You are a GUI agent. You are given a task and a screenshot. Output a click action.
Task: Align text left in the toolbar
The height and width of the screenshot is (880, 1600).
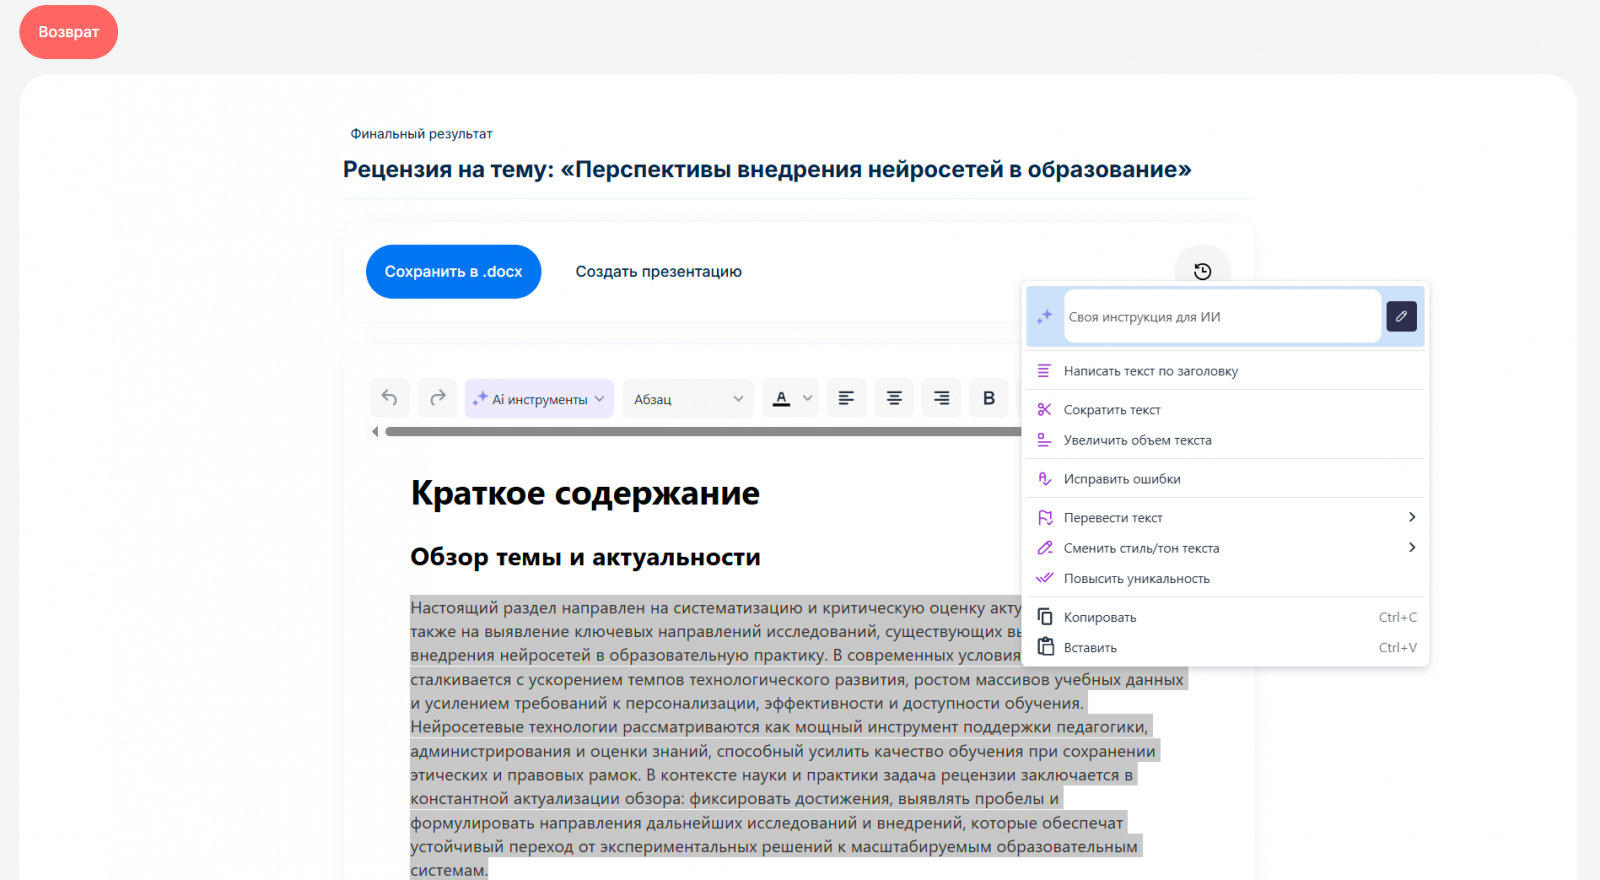(846, 398)
